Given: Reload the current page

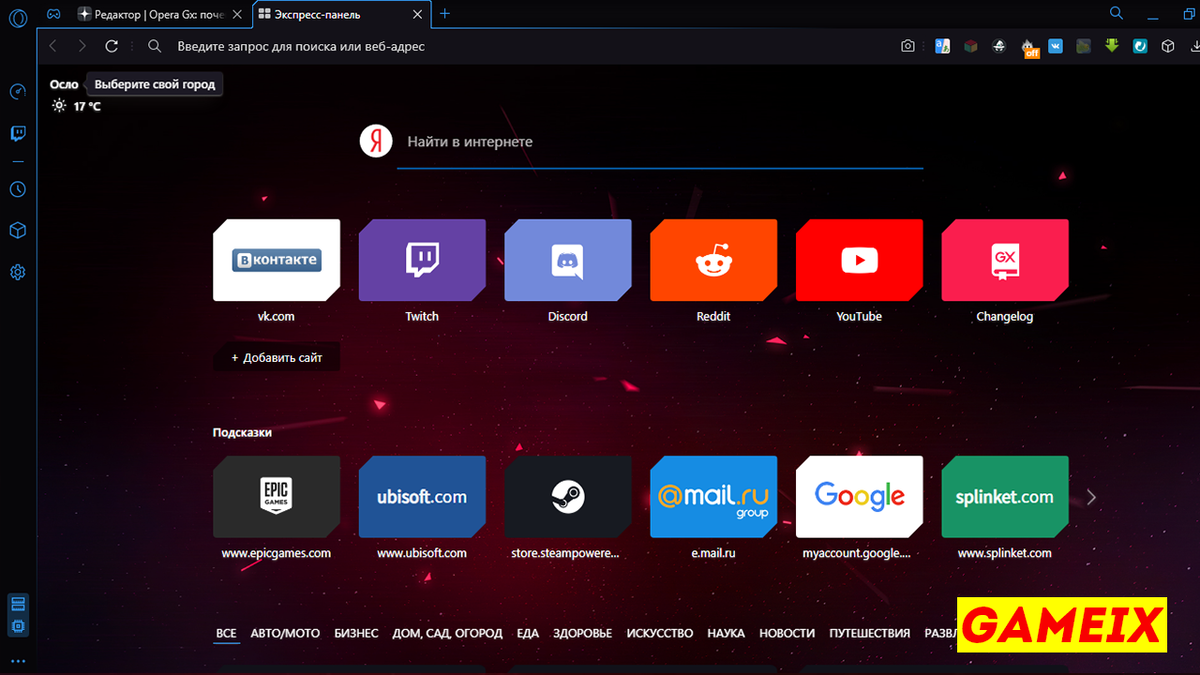Looking at the screenshot, I should click(x=112, y=46).
